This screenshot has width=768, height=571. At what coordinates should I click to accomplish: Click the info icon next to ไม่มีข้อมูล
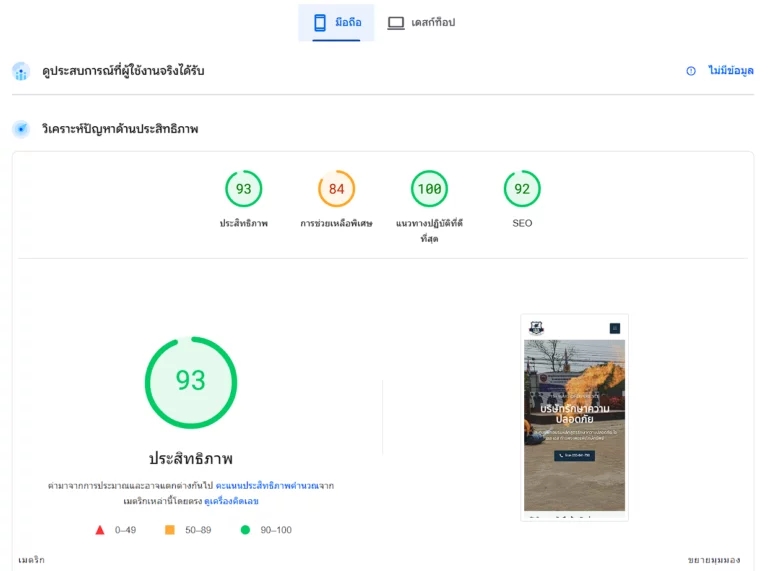(691, 71)
